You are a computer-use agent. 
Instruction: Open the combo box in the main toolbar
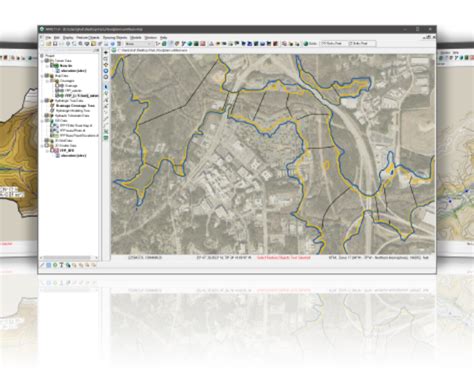138,44
